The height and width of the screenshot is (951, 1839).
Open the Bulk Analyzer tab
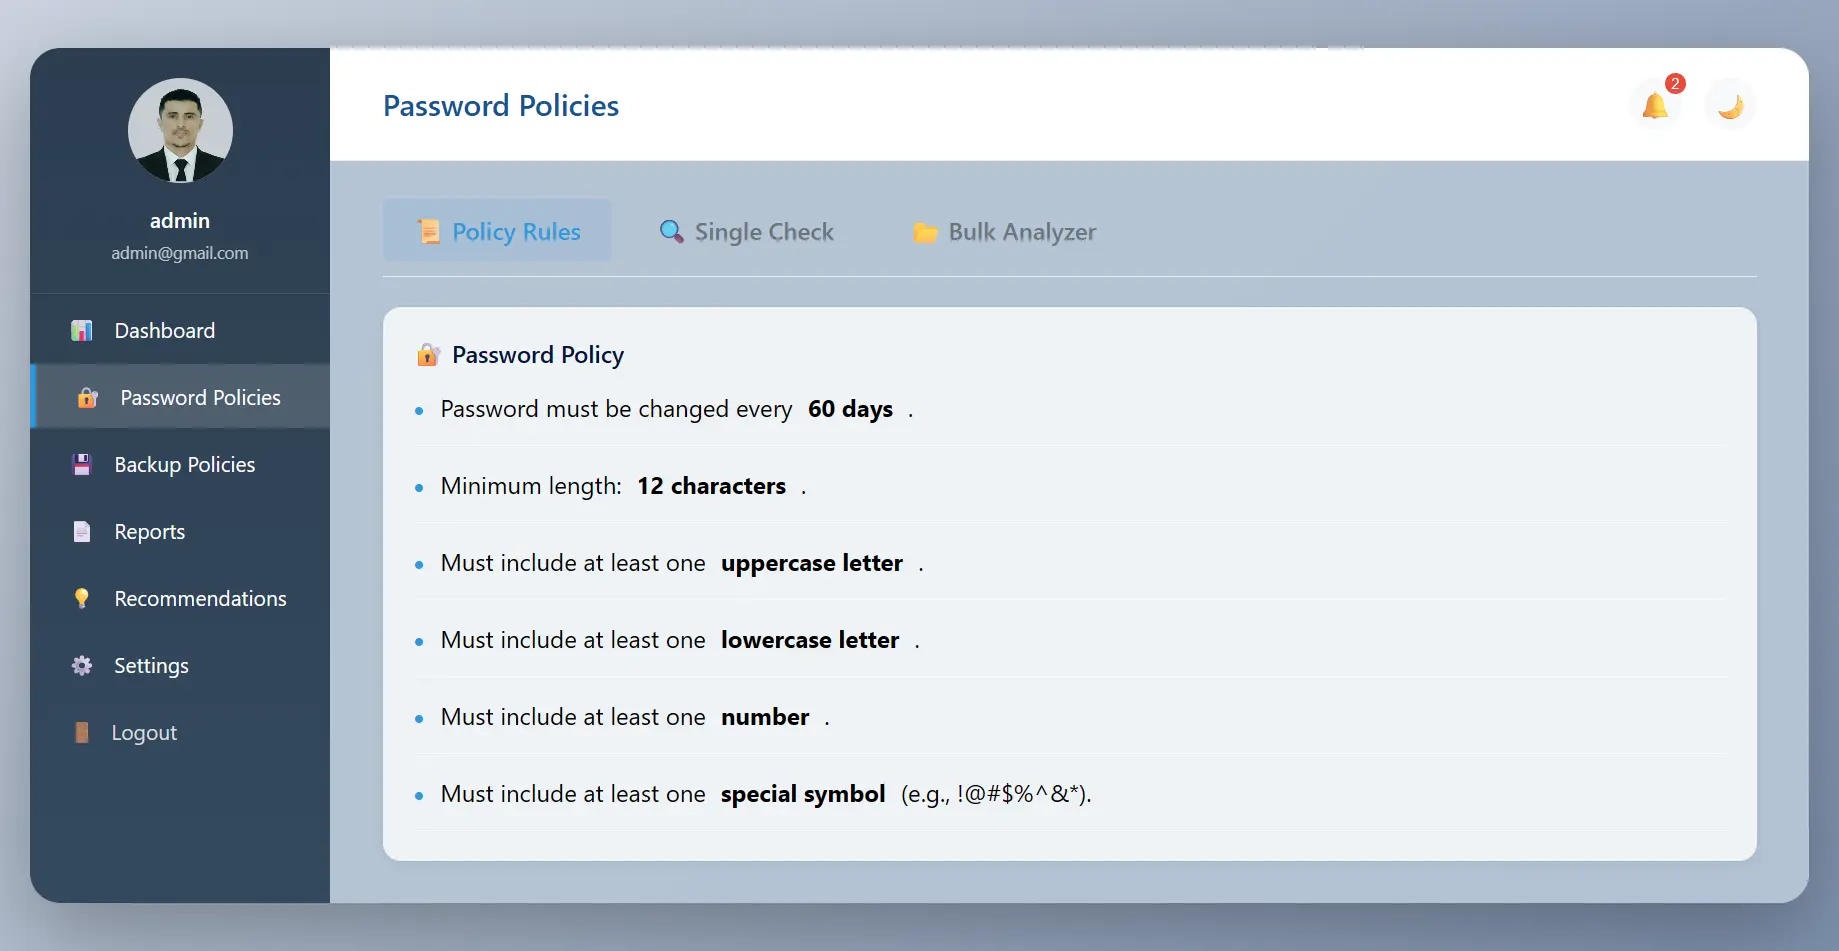click(1004, 232)
